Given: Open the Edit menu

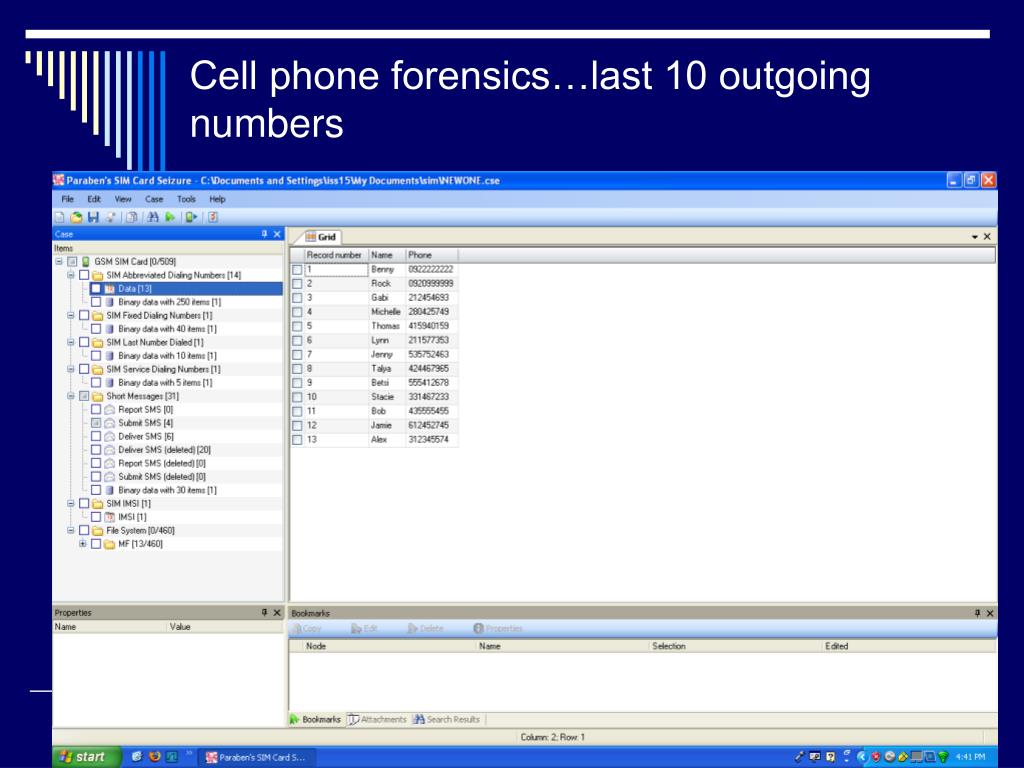Looking at the screenshot, I should 94,199.
